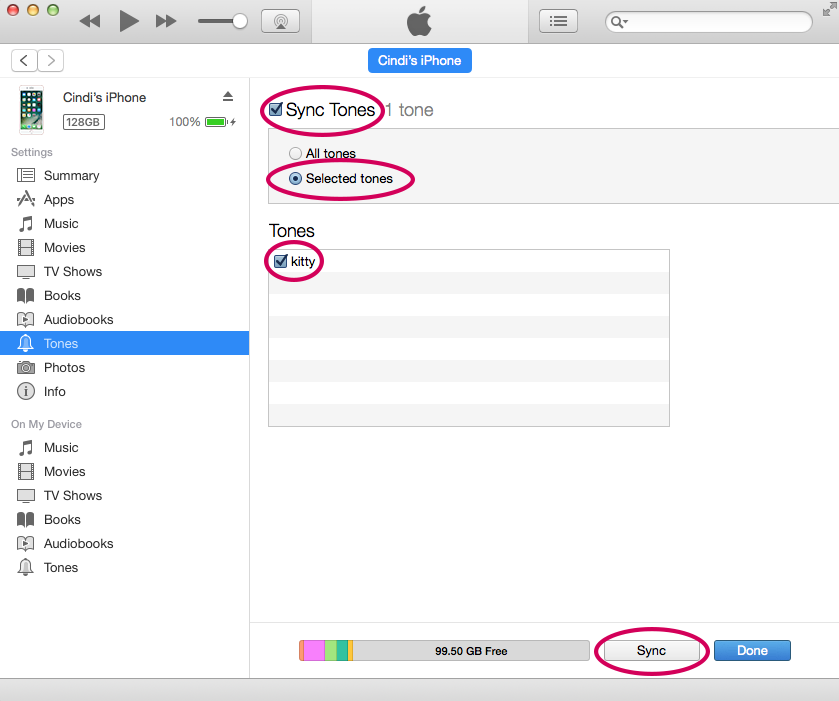Click the '1 tone' count label
839x701 pixels.
409,110
